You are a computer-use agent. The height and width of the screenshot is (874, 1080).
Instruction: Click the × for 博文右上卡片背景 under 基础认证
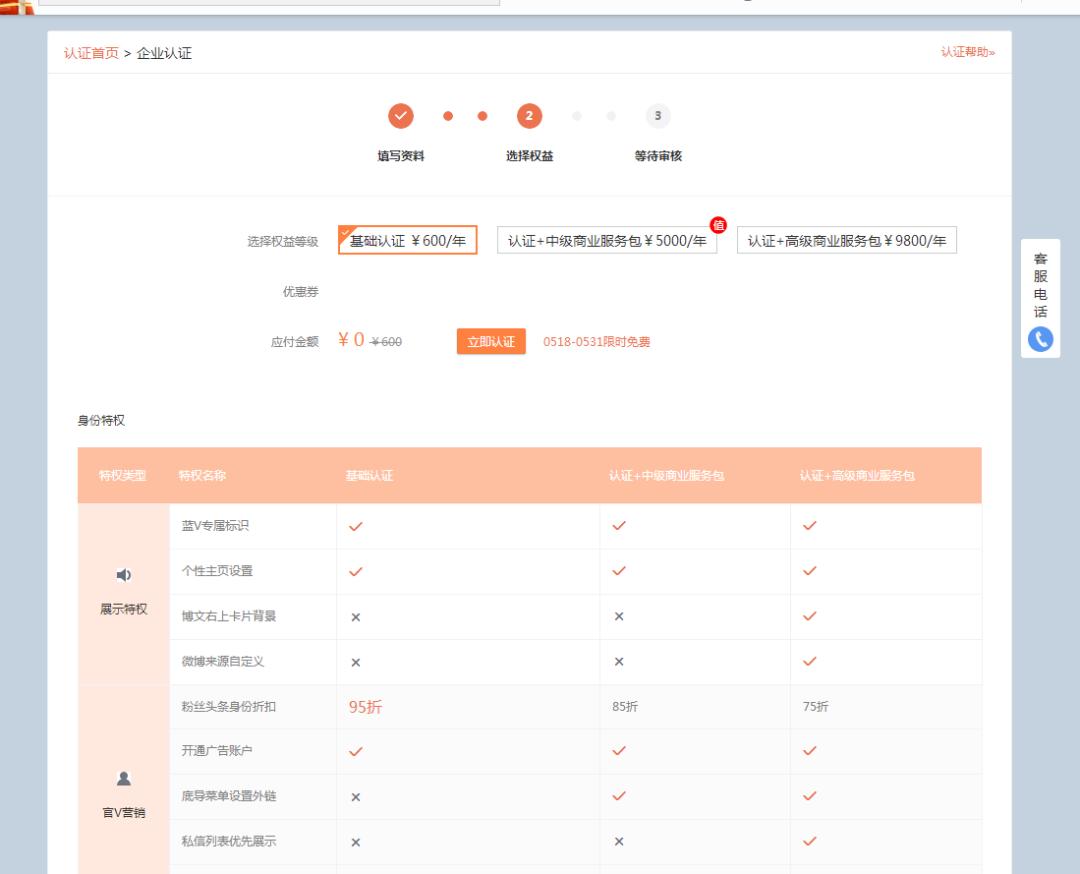[x=354, y=616]
